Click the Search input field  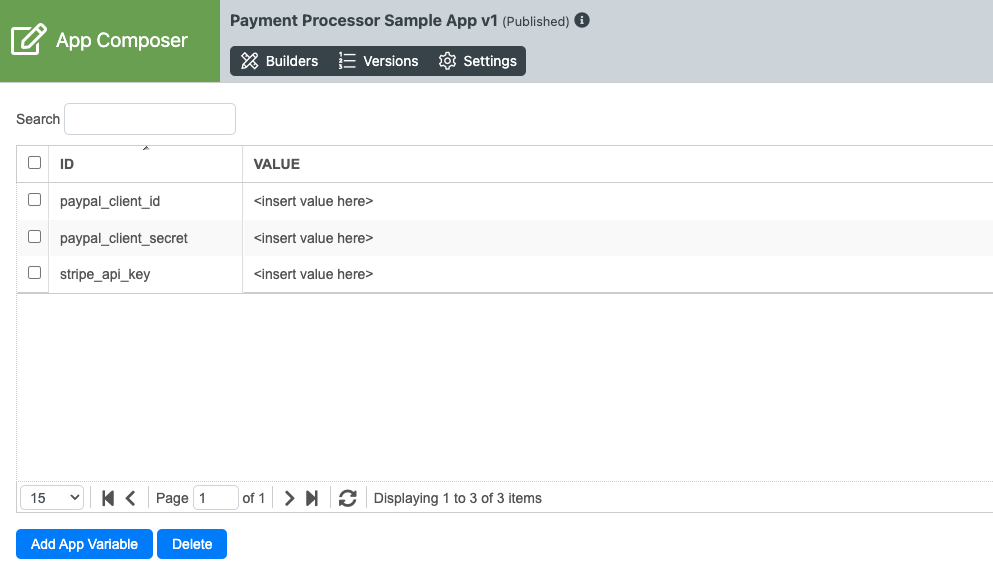[150, 119]
